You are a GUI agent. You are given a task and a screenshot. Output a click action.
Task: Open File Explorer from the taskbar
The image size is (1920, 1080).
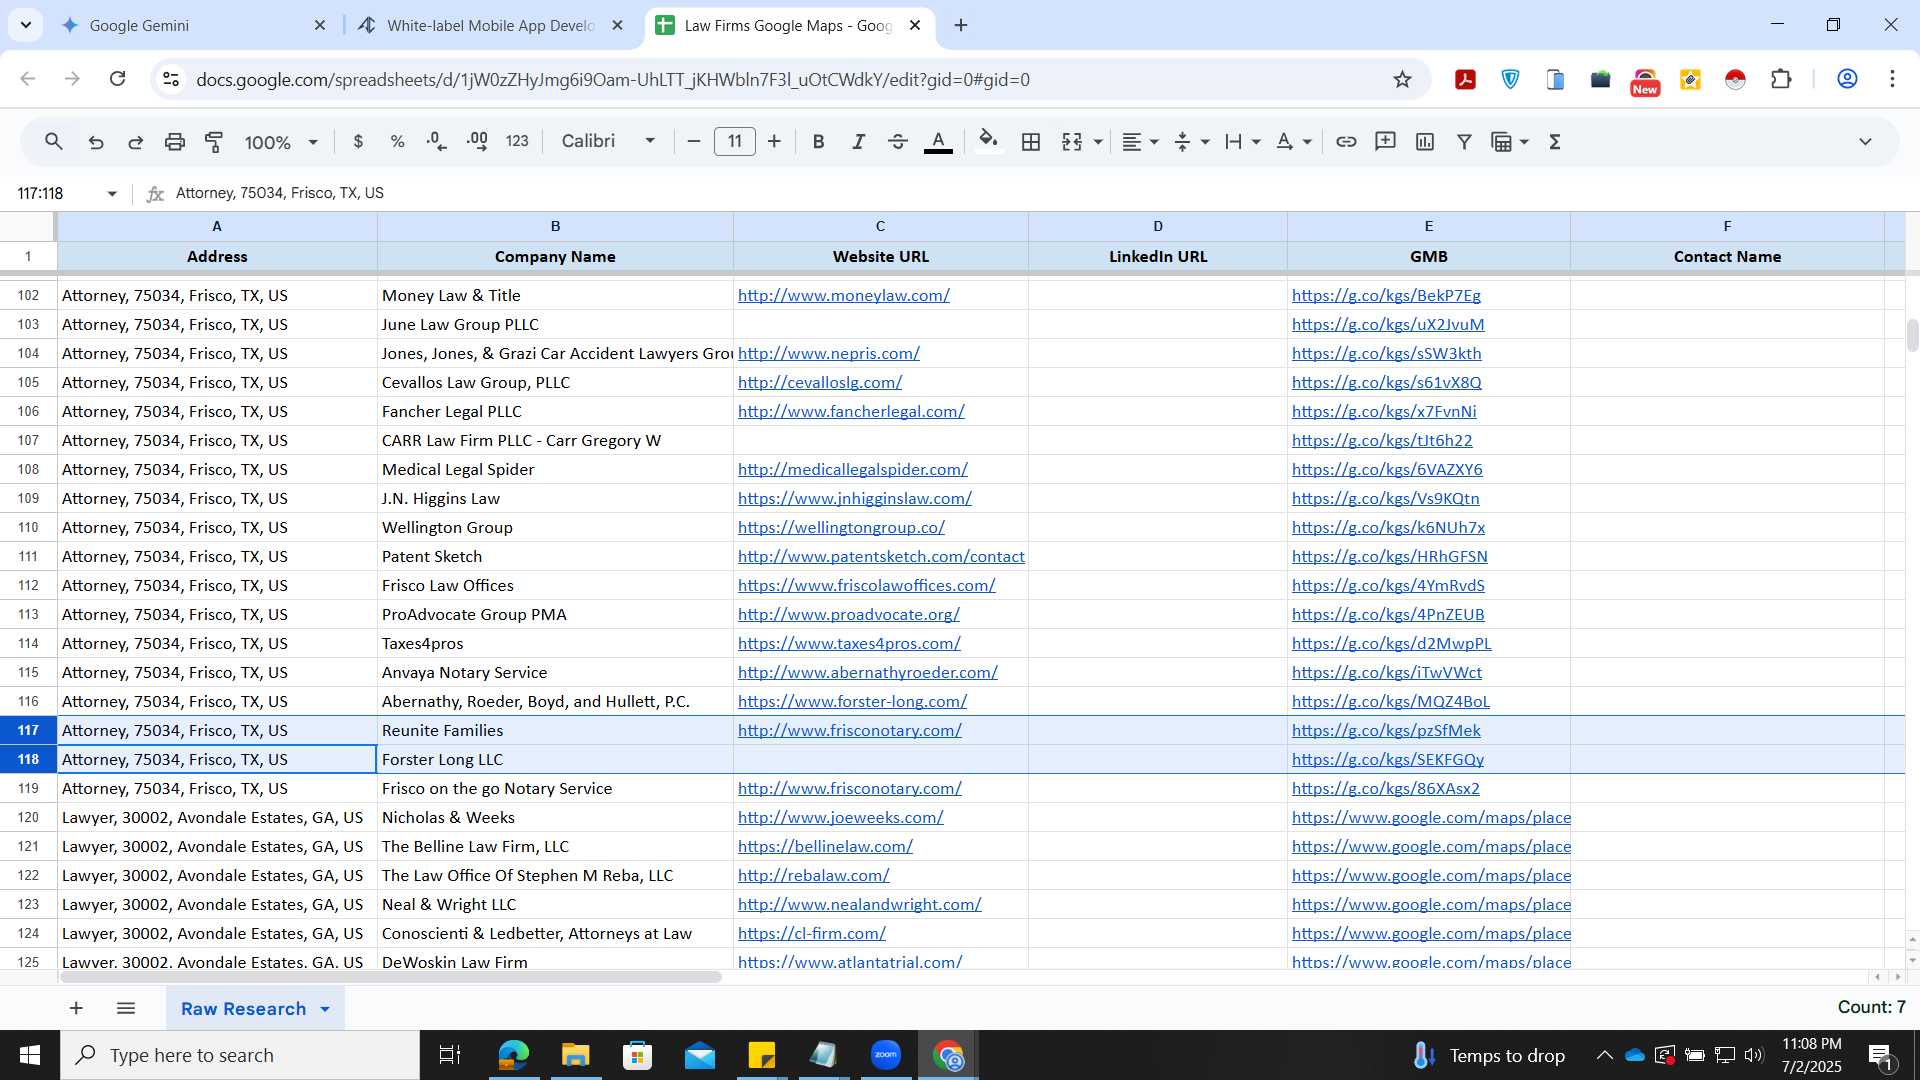tap(575, 1055)
